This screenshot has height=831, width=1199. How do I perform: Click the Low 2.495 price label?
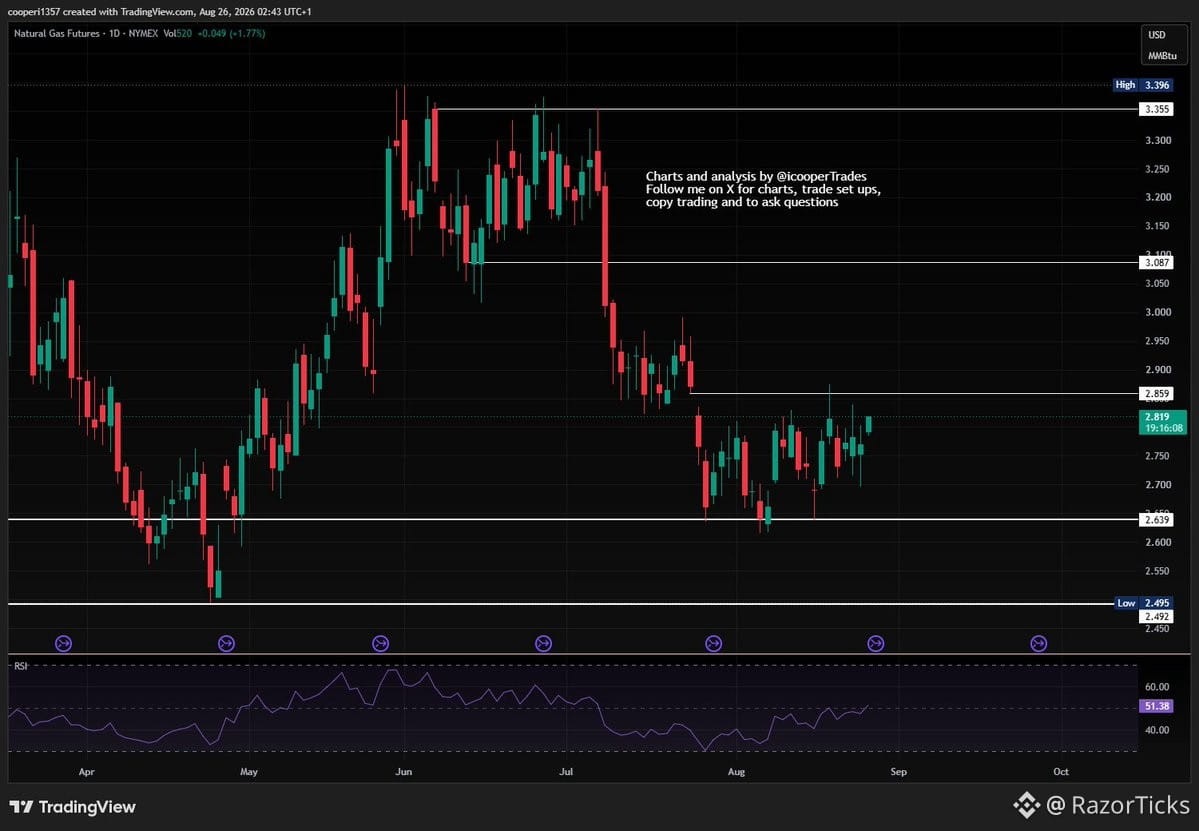tap(1144, 603)
